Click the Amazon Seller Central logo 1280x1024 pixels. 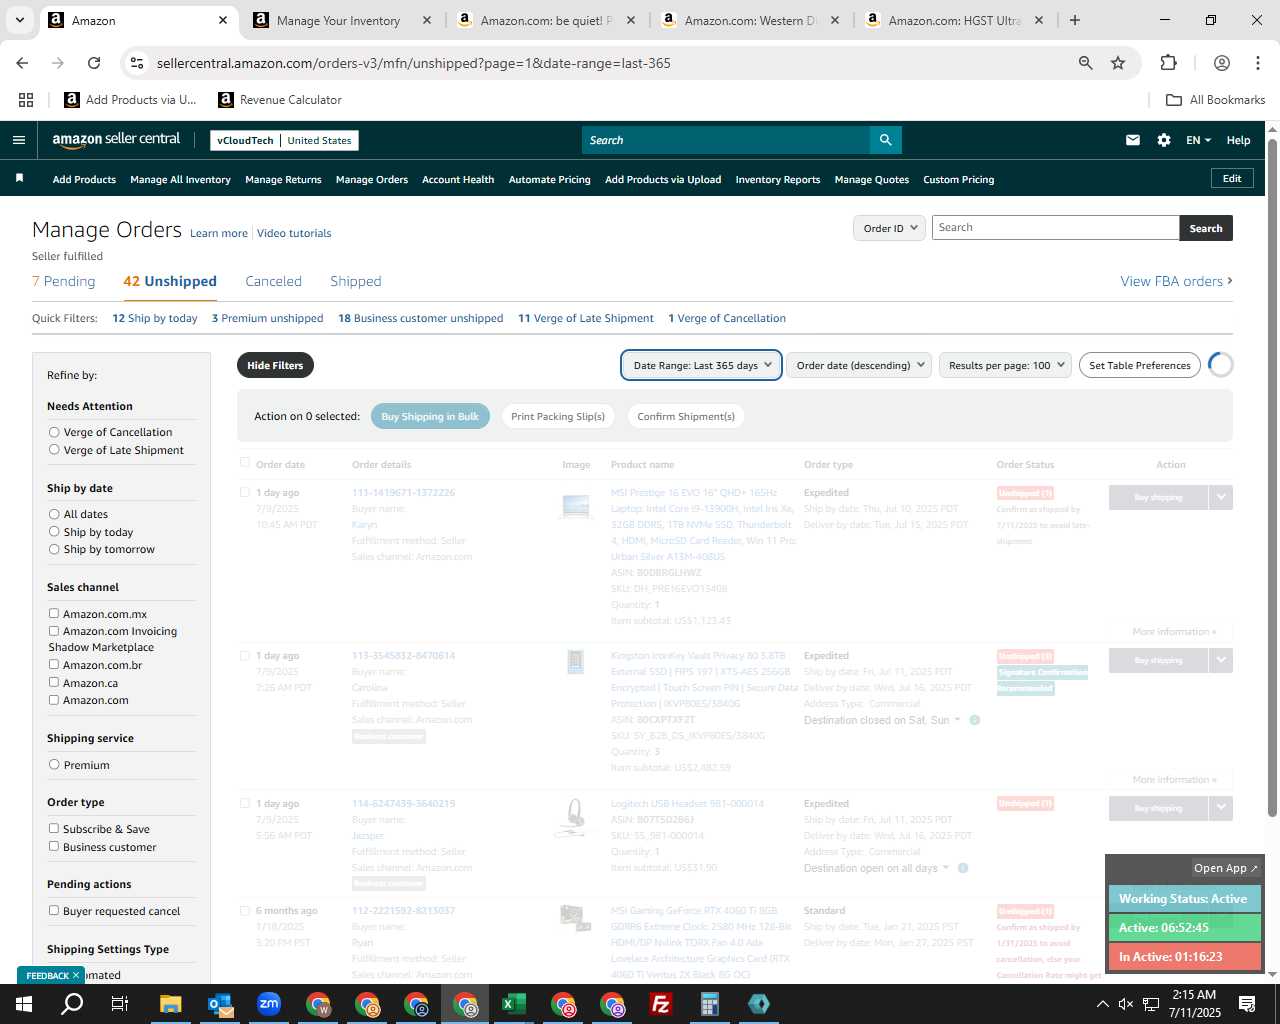(116, 140)
